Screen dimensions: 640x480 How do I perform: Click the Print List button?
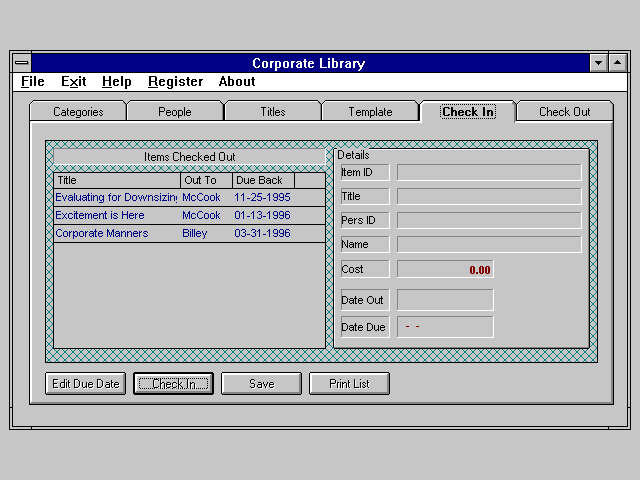(349, 384)
